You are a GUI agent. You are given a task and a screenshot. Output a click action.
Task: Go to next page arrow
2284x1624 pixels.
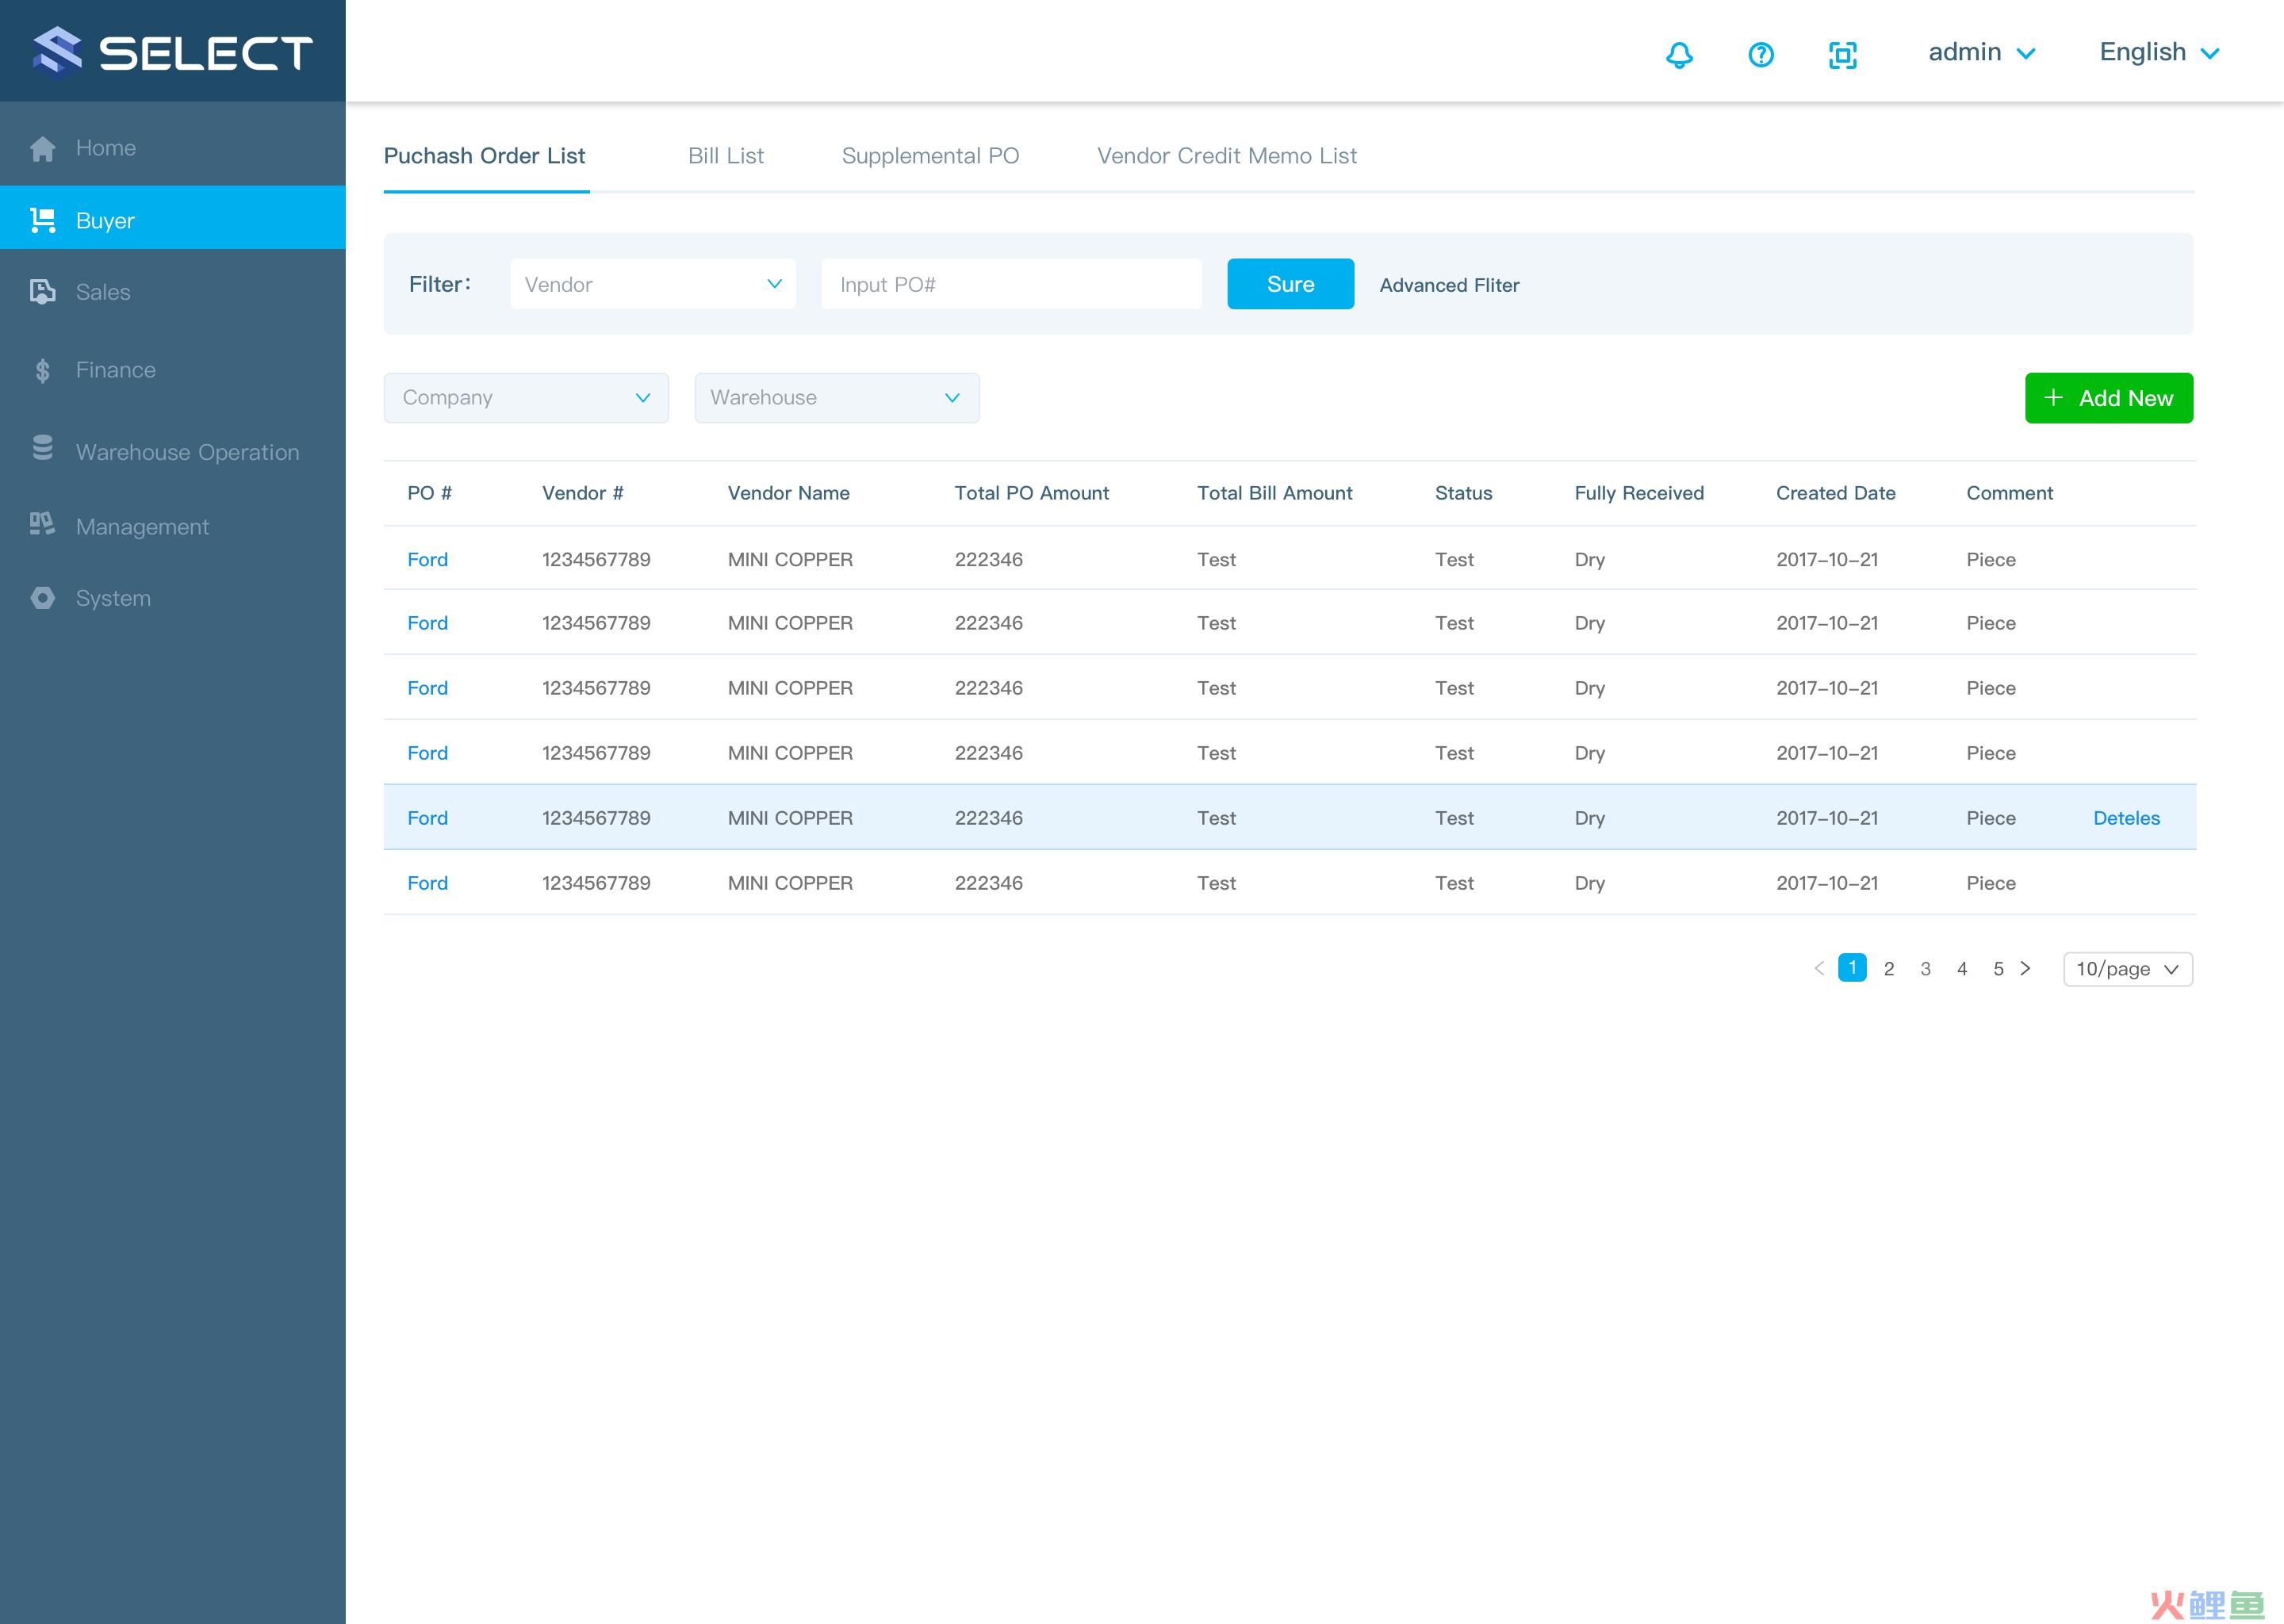click(x=2025, y=968)
